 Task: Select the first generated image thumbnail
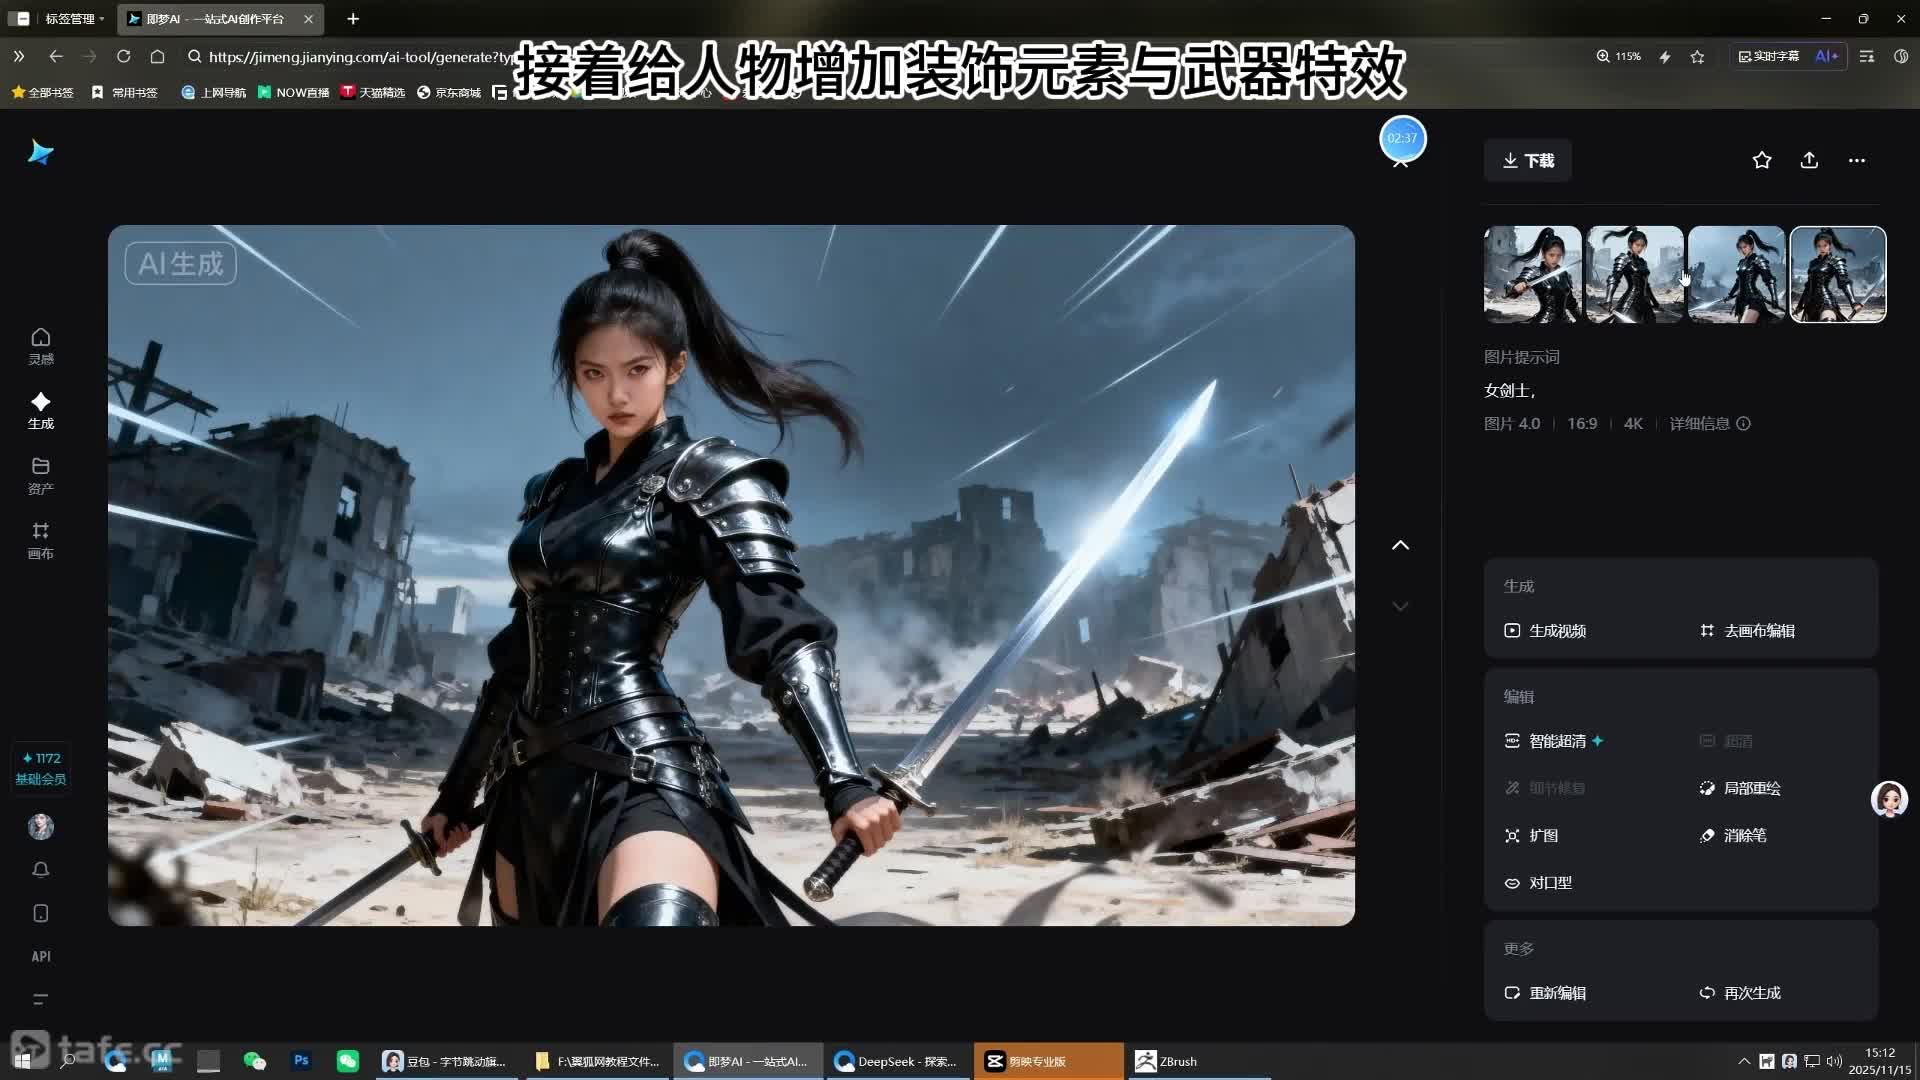point(1532,274)
